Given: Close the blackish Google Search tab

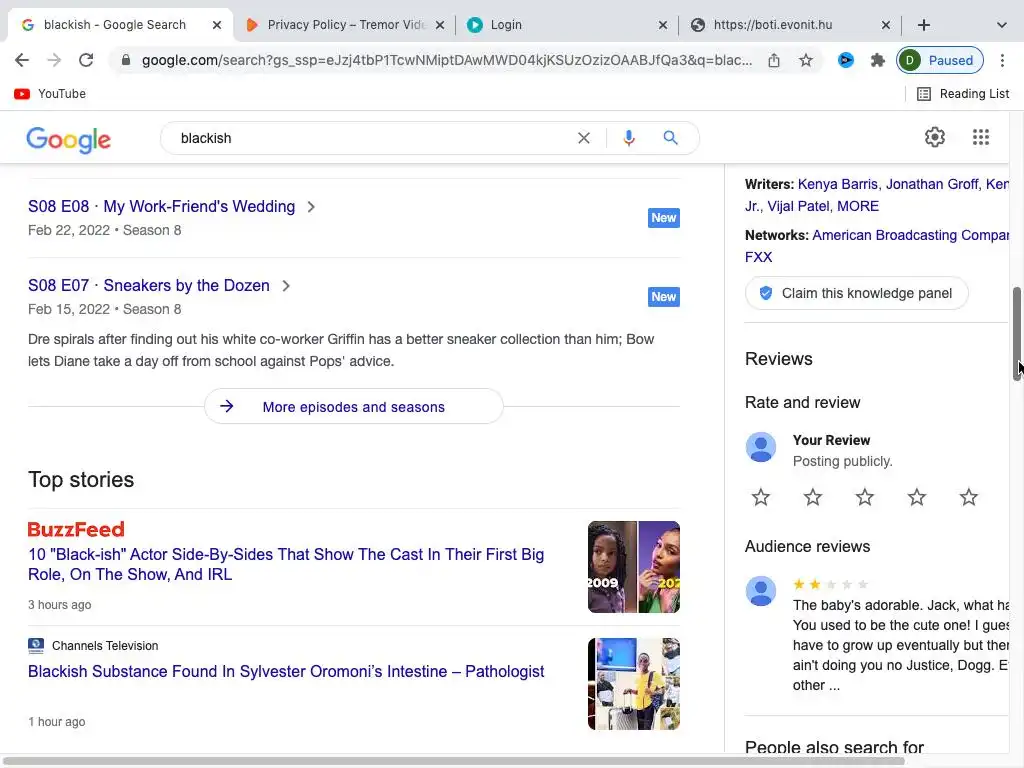Looking at the screenshot, I should (217, 25).
